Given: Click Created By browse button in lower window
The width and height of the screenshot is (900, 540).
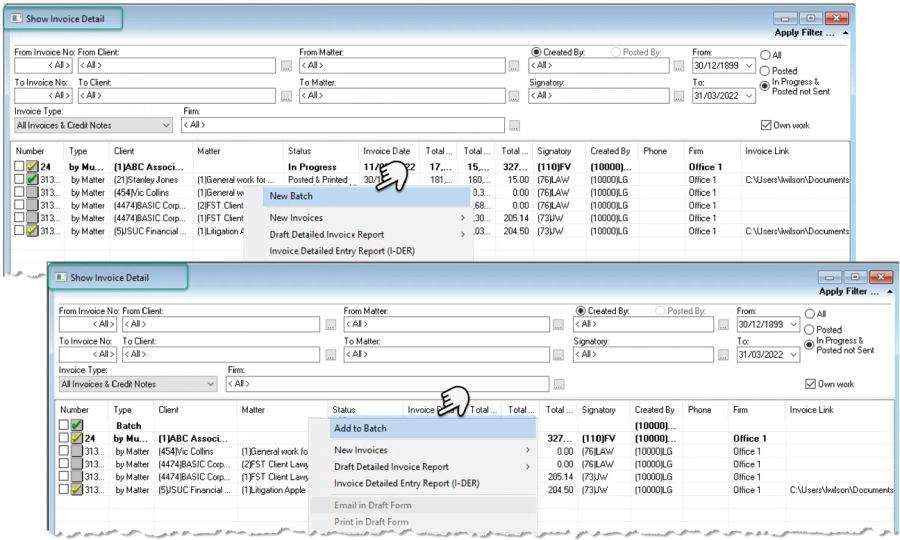Looking at the screenshot, I should 723,325.
